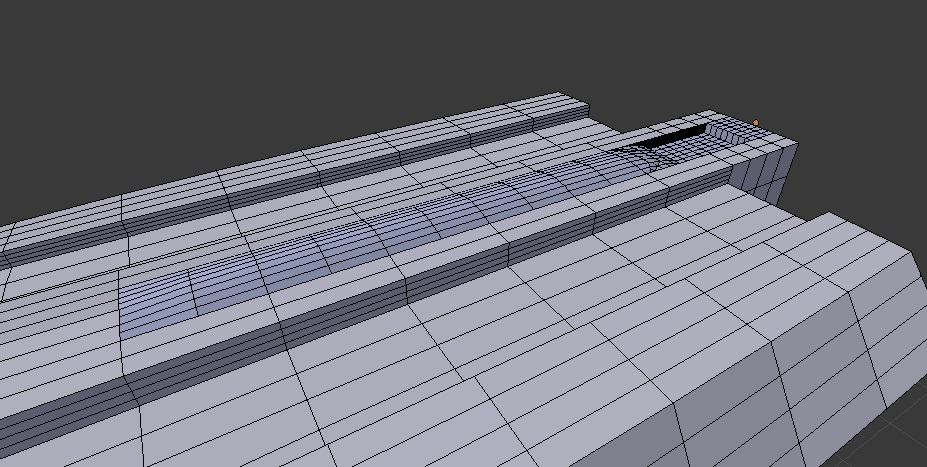927x467 pixels.
Task: Select the dense curved mesh beside the black hole
Action: tap(640, 153)
